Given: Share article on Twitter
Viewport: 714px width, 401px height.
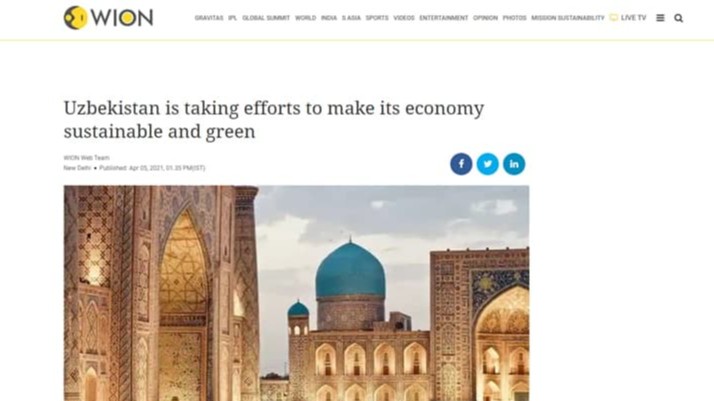Looking at the screenshot, I should pyautogui.click(x=487, y=164).
